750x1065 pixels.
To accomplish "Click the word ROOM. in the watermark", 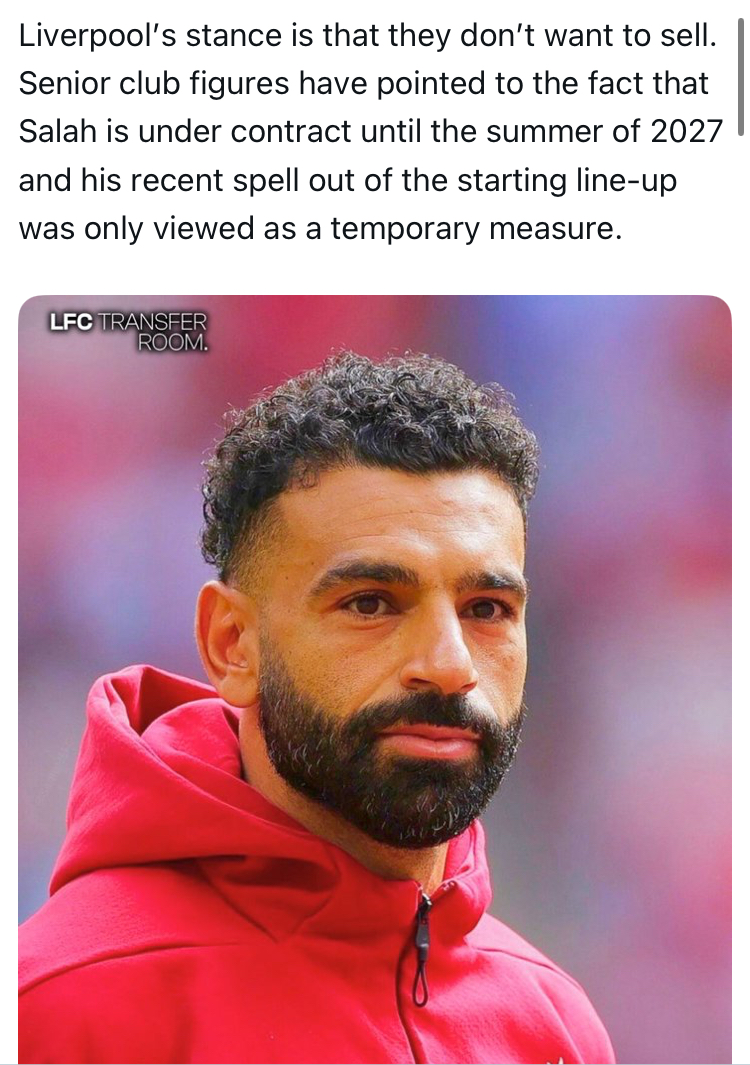I will point(173,342).
